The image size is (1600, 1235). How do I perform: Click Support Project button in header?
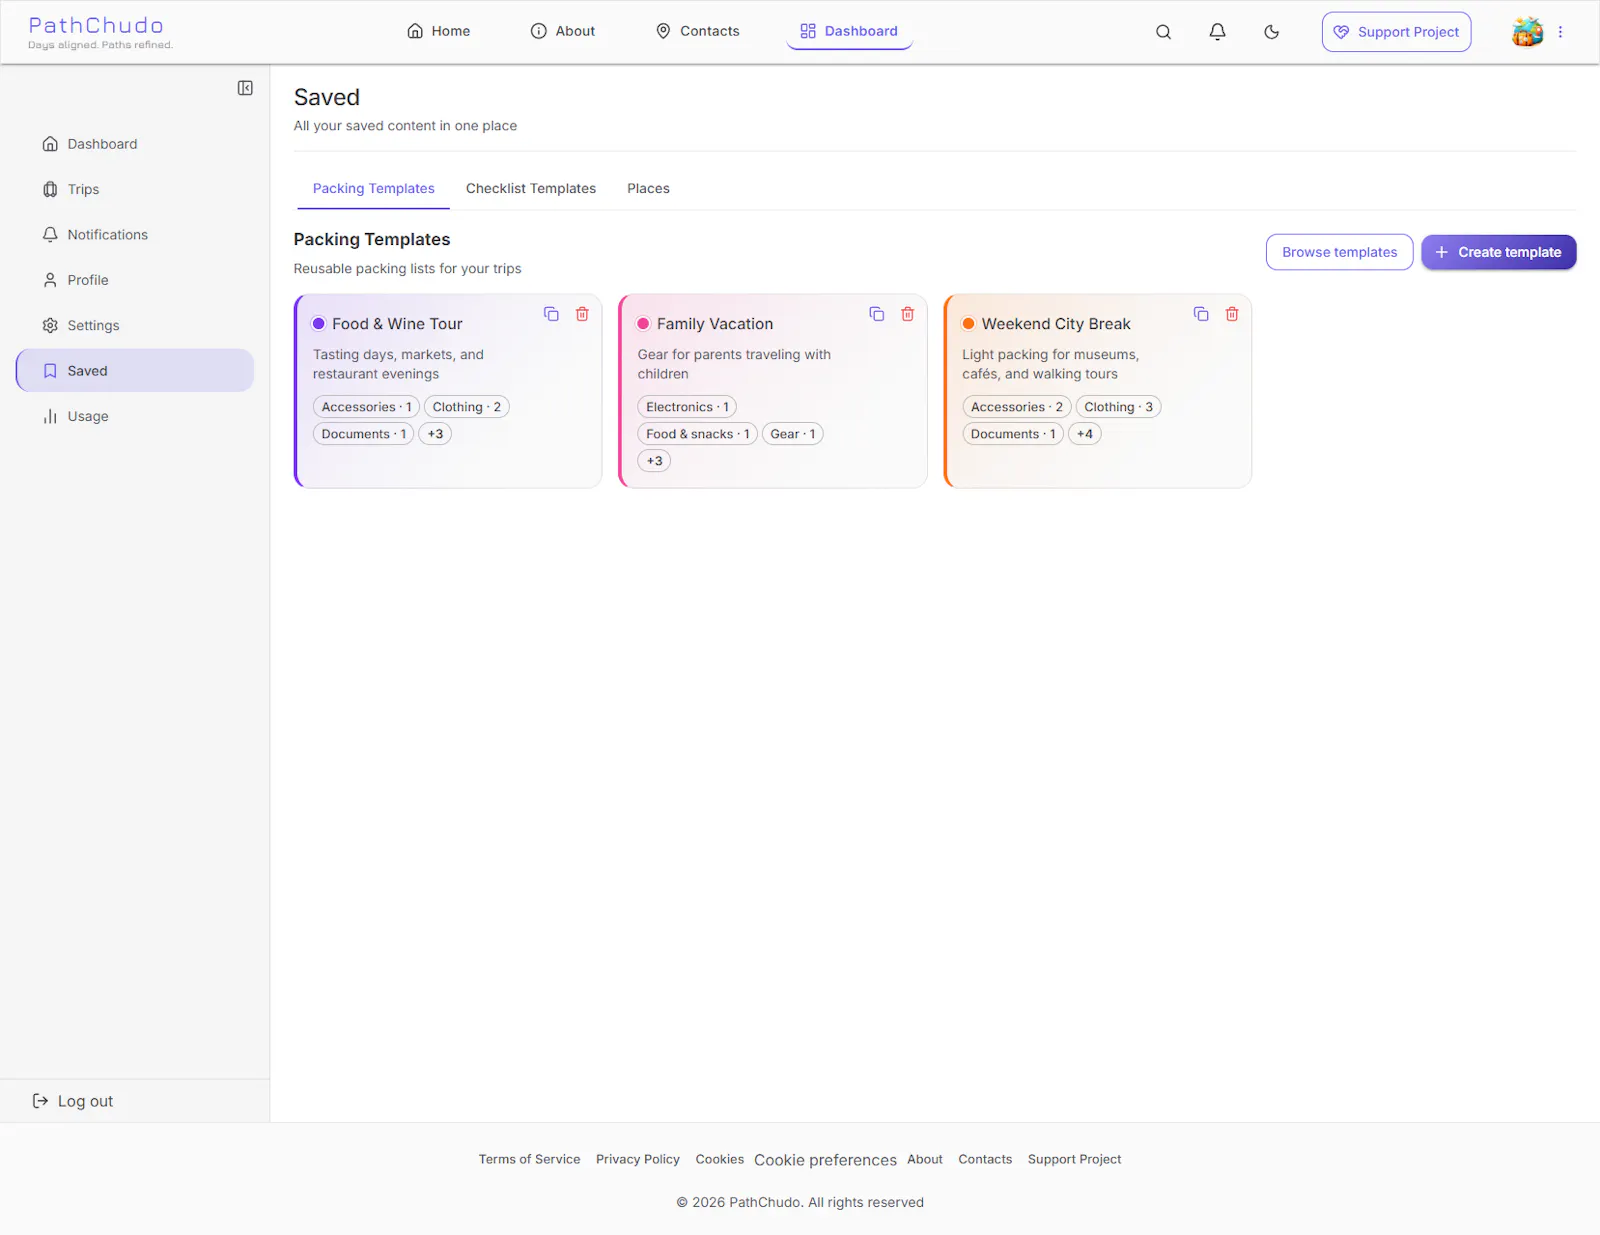tap(1396, 32)
